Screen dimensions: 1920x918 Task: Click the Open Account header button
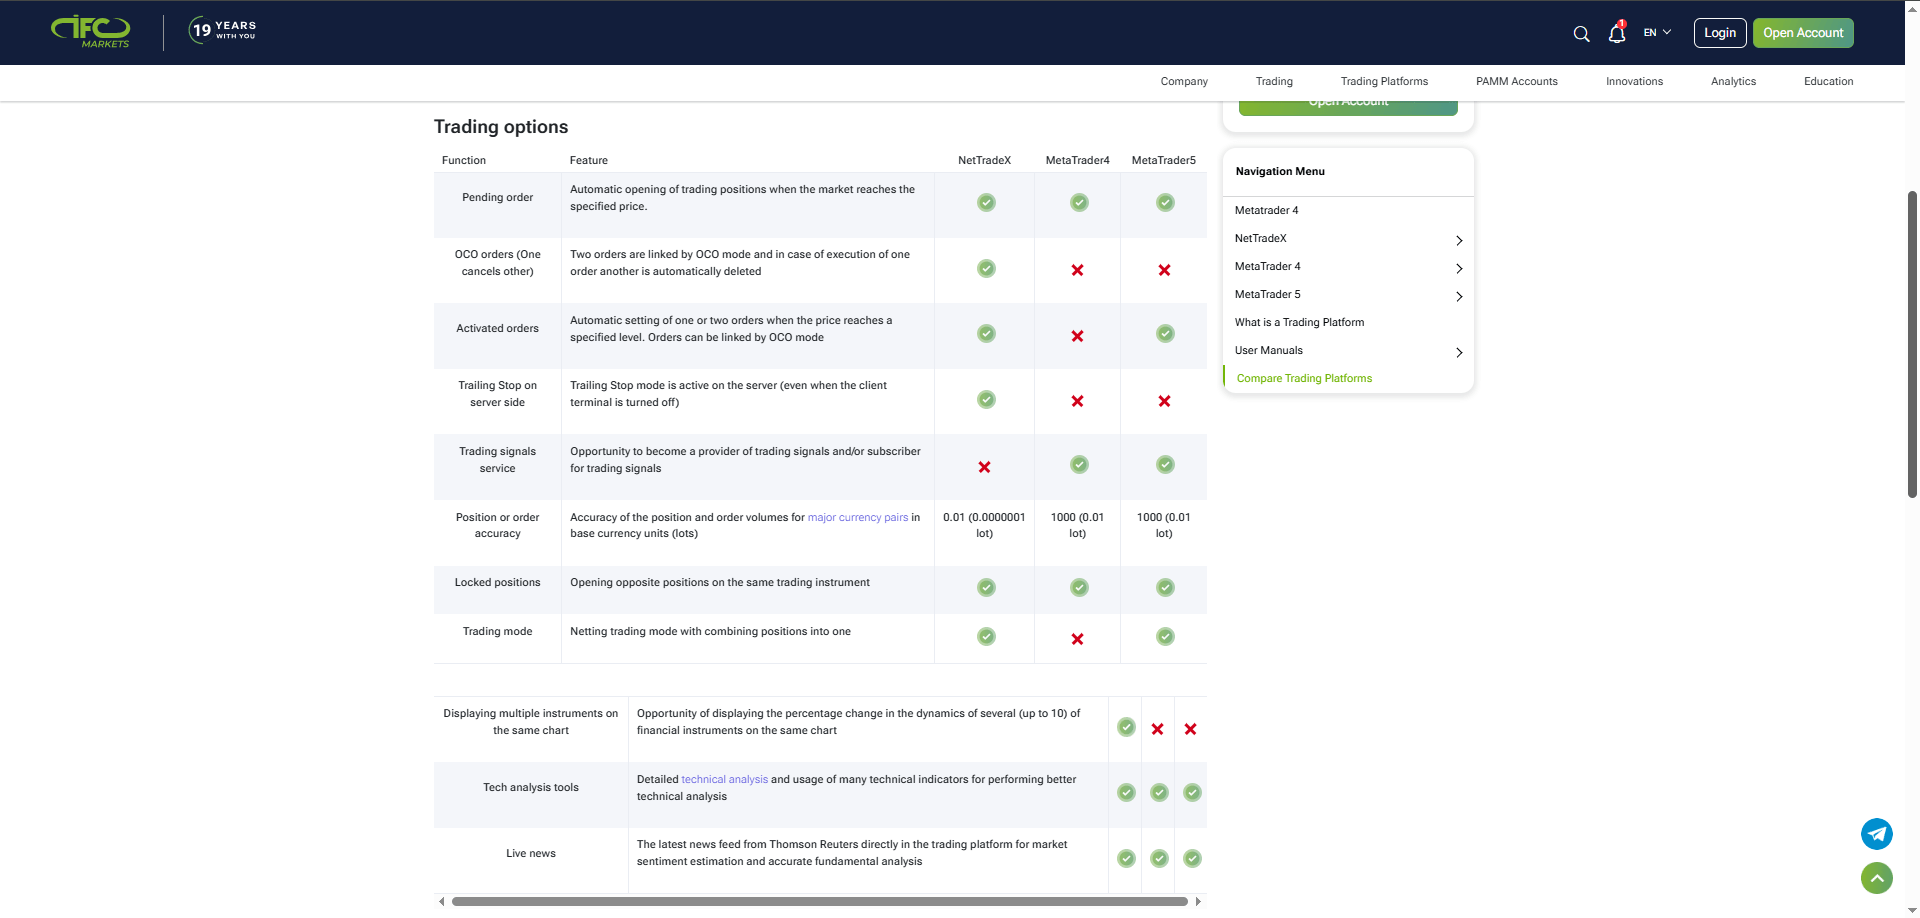[1803, 33]
